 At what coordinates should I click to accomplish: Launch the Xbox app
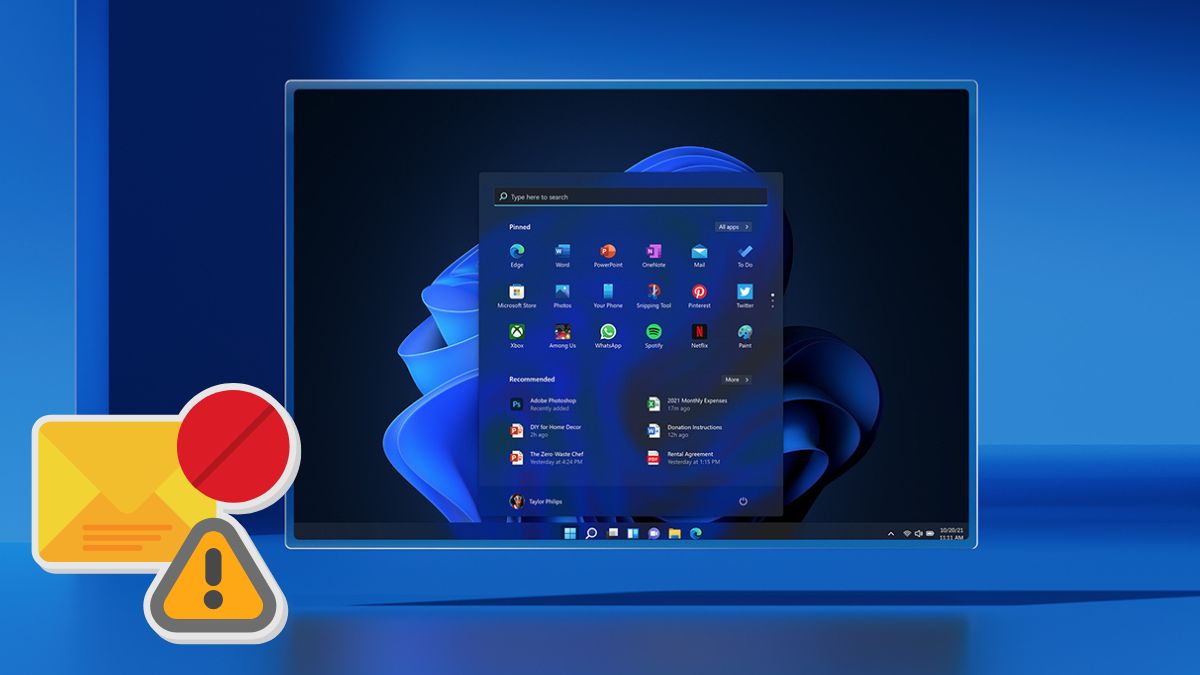517,336
